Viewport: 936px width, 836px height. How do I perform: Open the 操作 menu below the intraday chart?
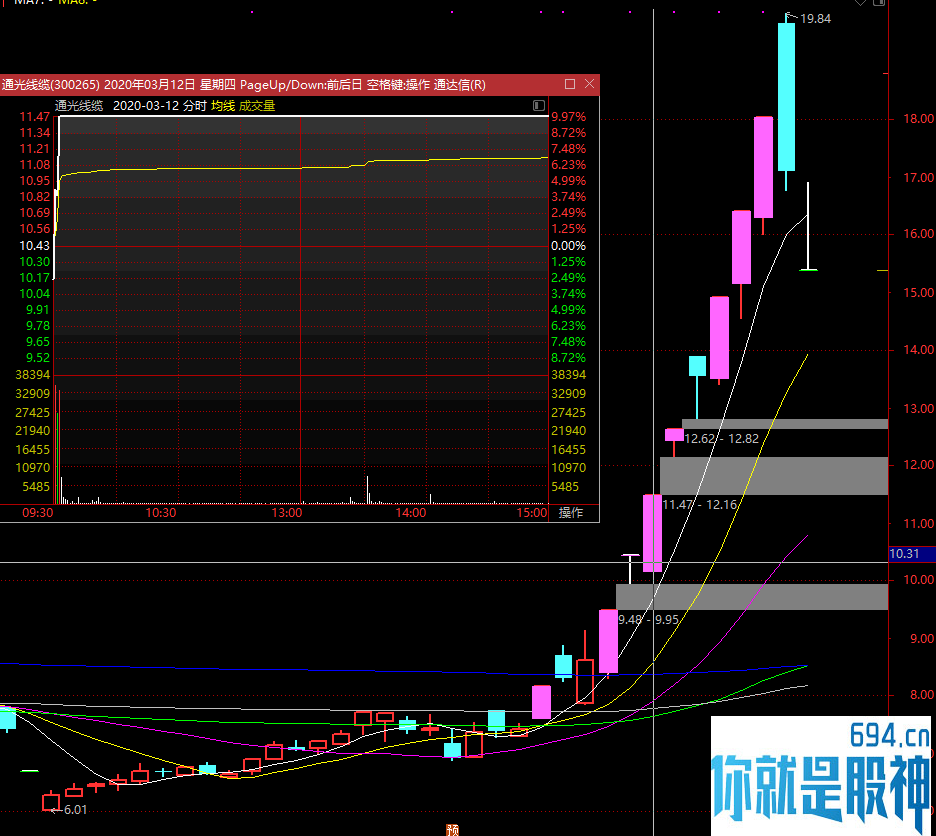pos(570,512)
